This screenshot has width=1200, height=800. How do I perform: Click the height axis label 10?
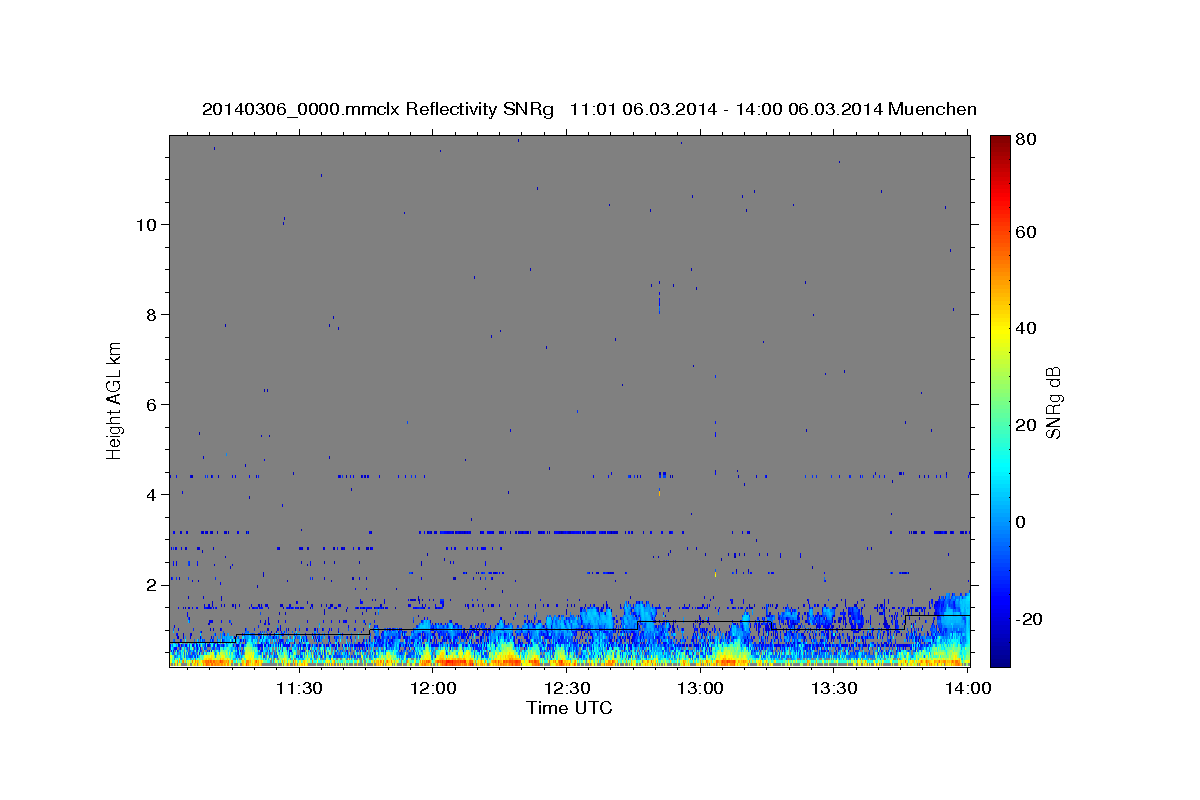coord(145,224)
